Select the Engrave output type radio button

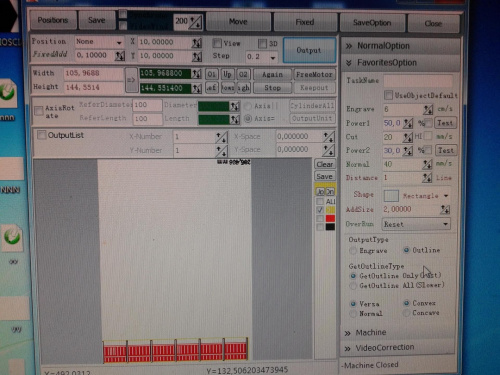(353, 250)
